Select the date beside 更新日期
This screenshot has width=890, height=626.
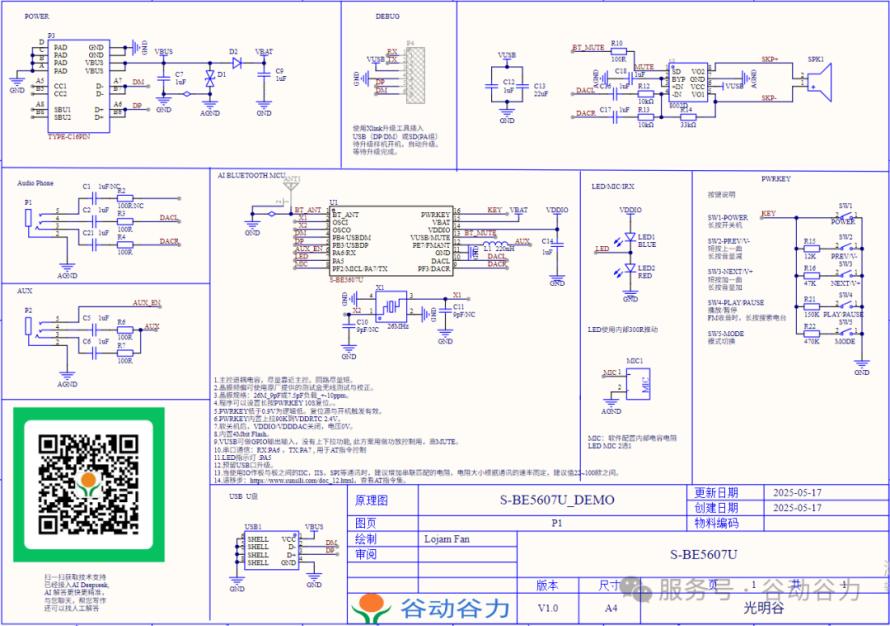pyautogui.click(x=797, y=493)
